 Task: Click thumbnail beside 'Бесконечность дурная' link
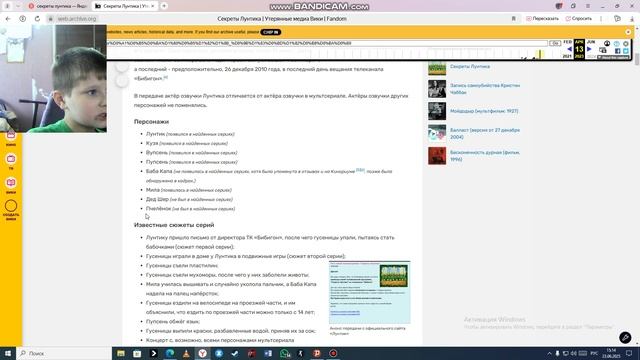pos(437,156)
